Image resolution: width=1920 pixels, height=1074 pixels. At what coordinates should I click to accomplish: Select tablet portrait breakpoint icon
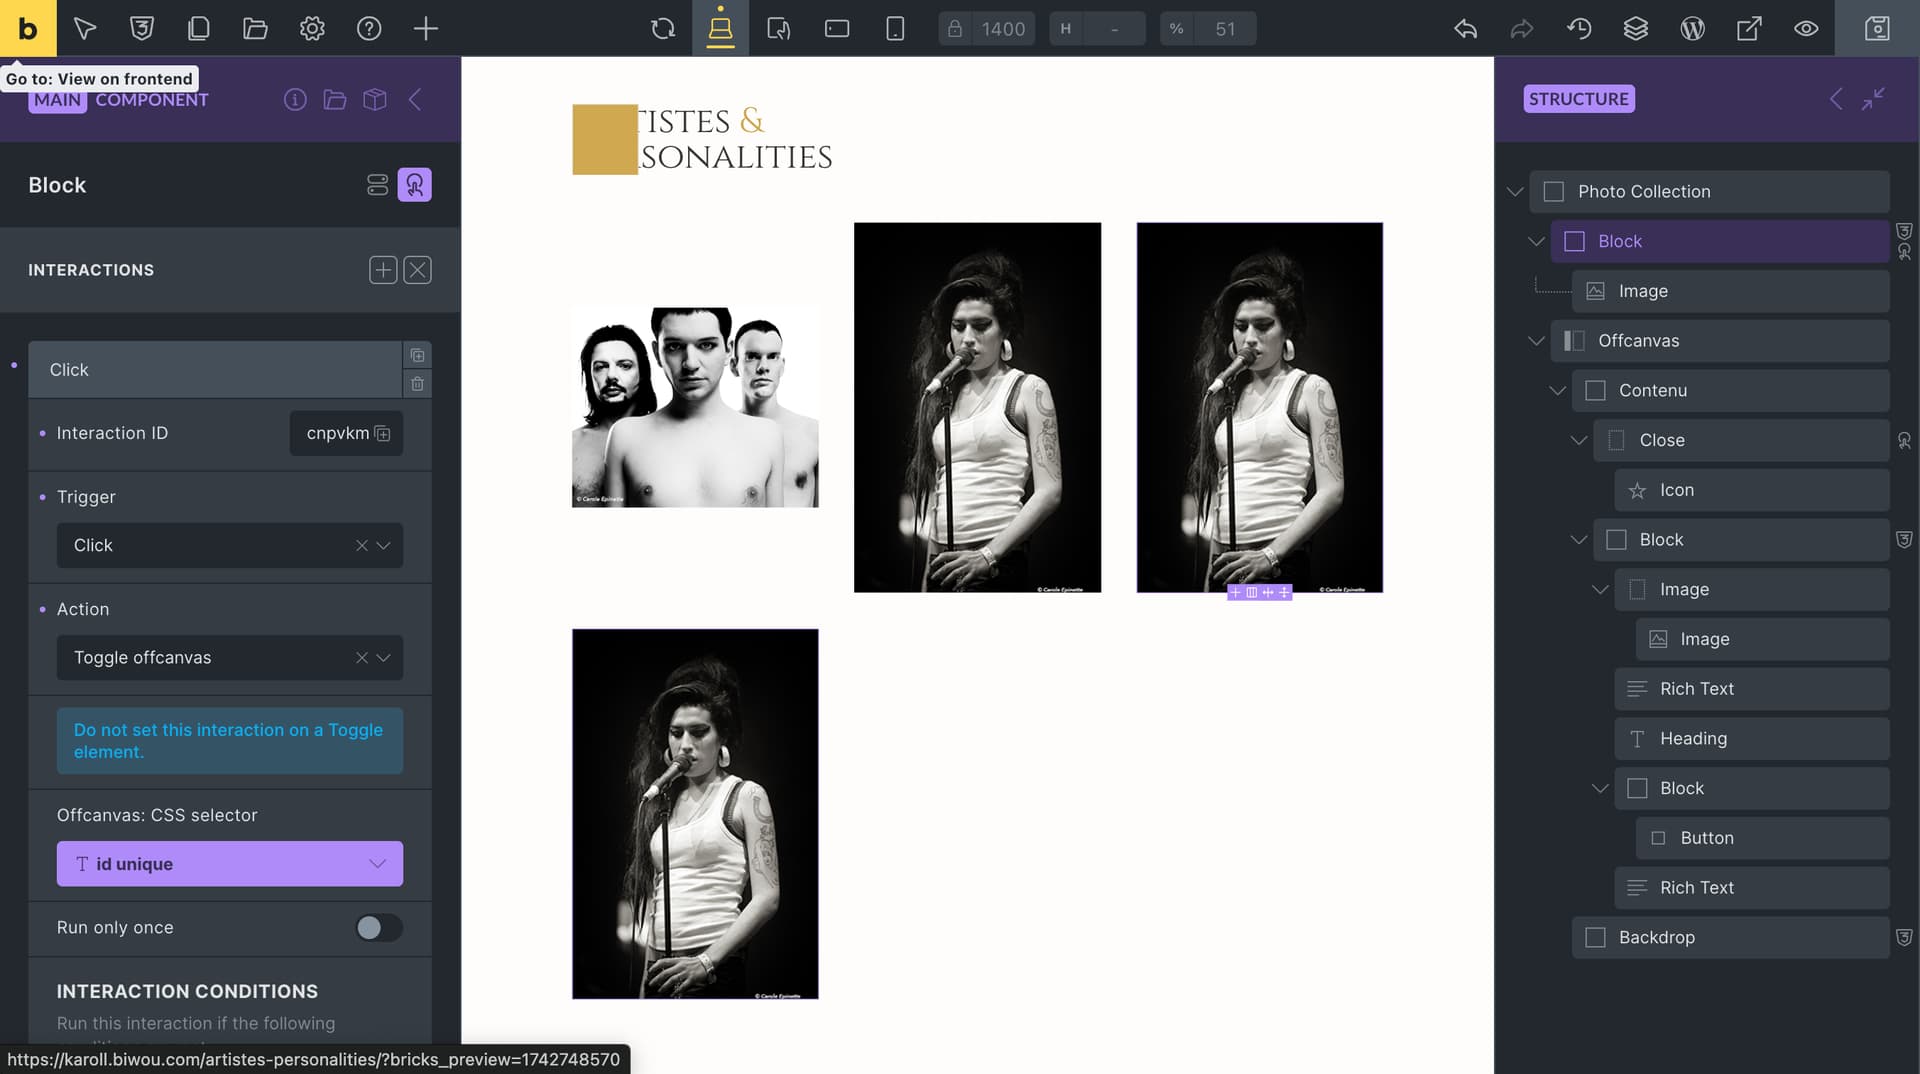[779, 28]
